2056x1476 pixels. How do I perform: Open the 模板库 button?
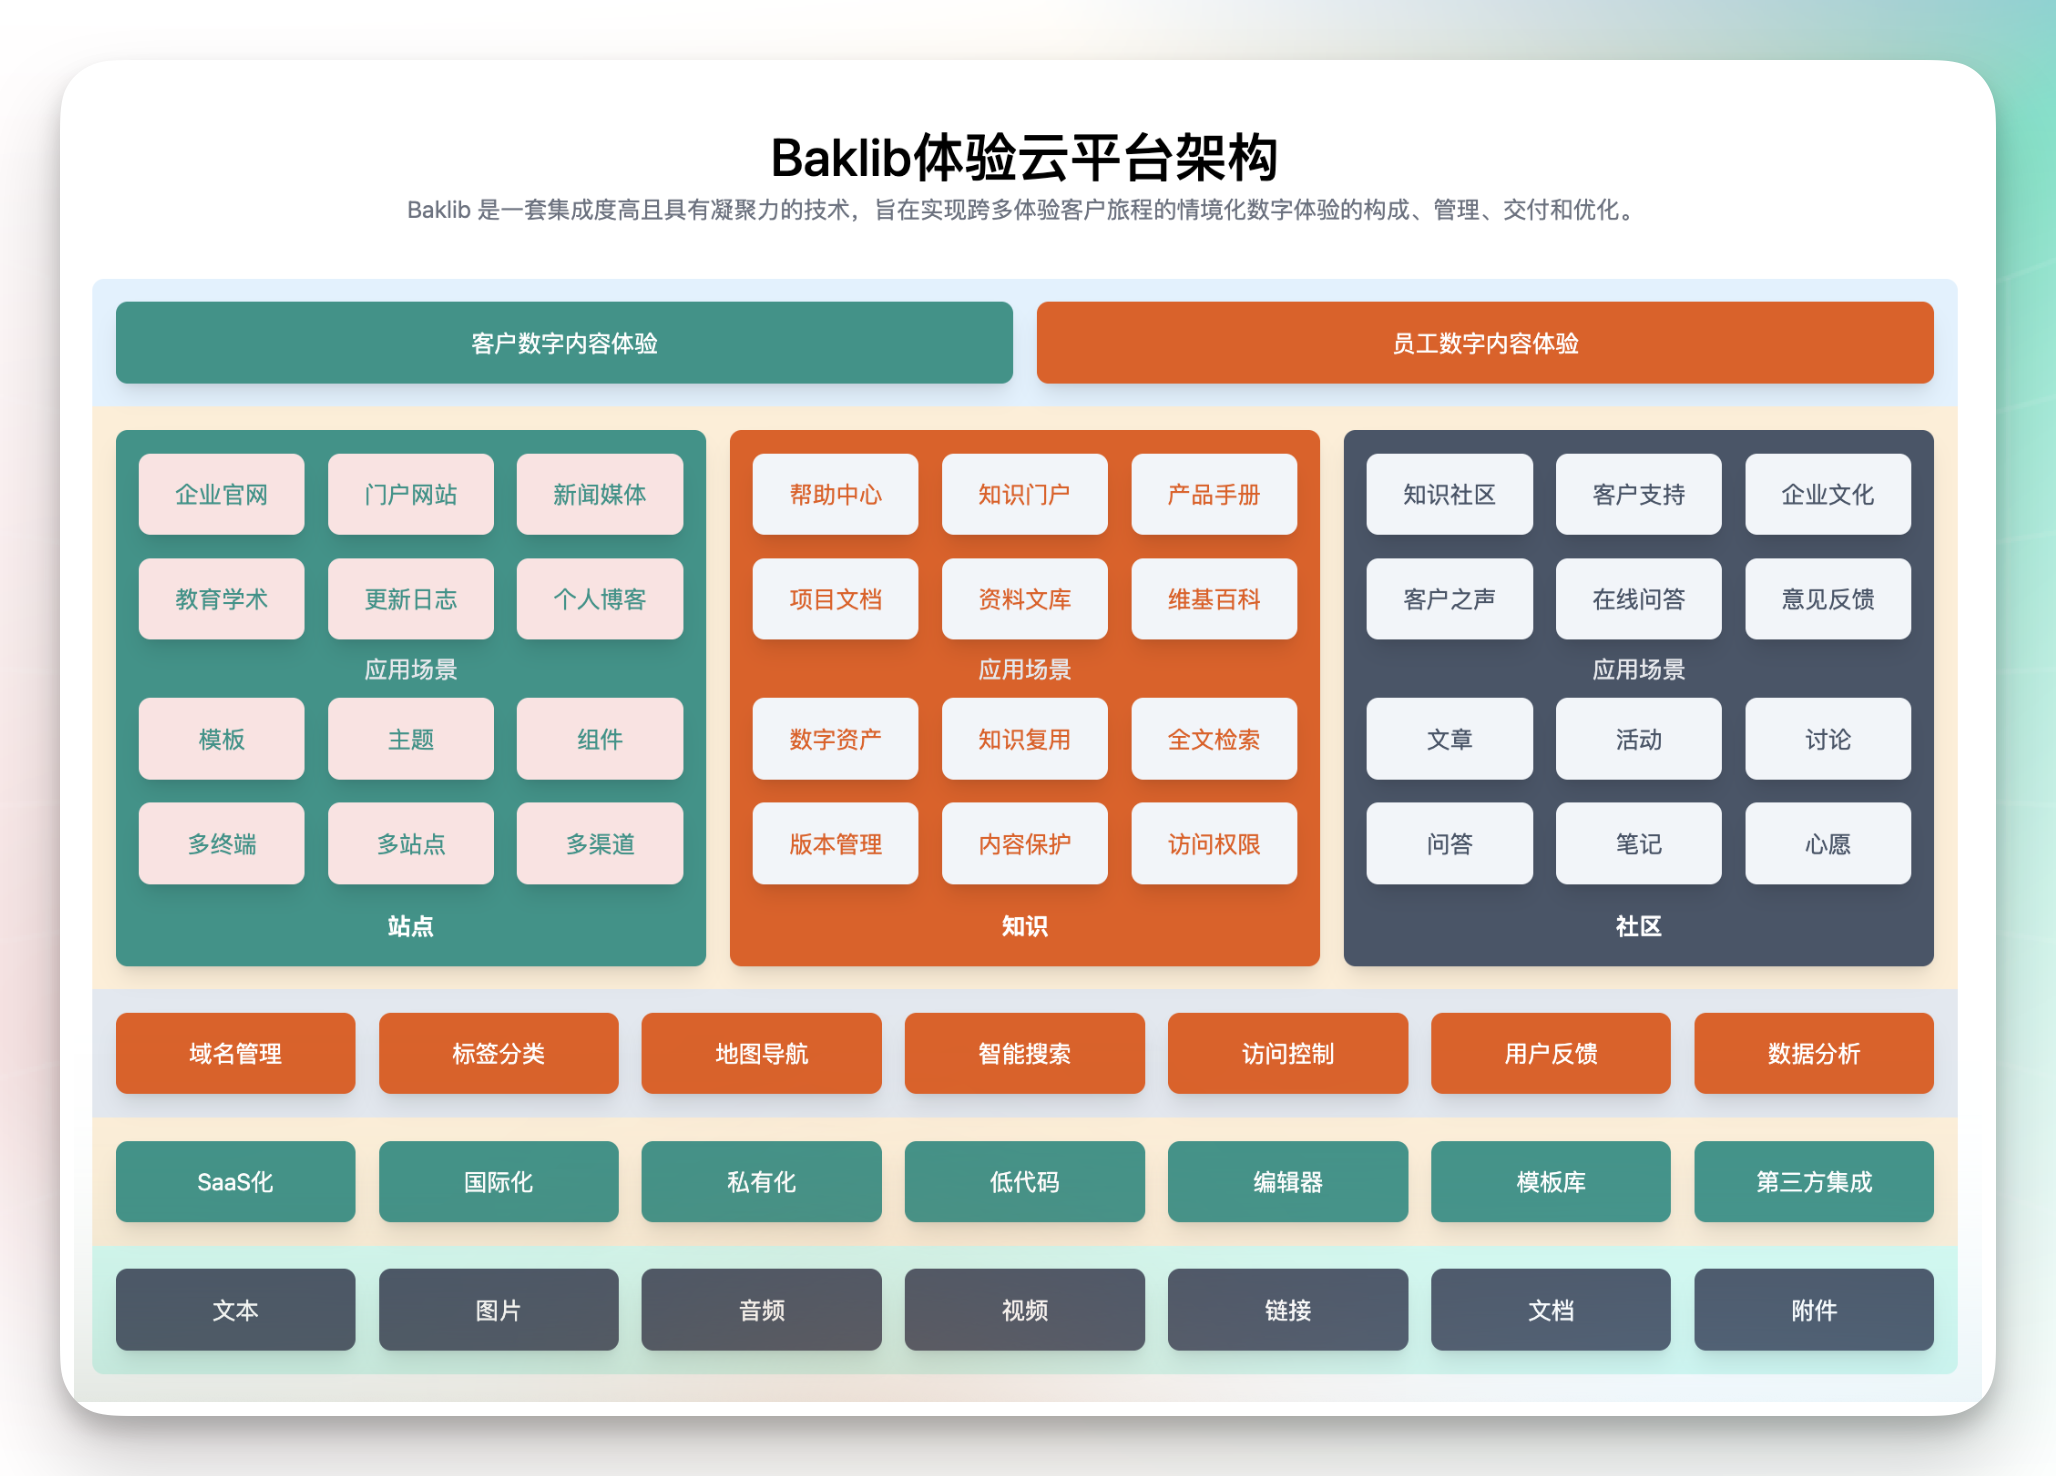pos(1551,1182)
